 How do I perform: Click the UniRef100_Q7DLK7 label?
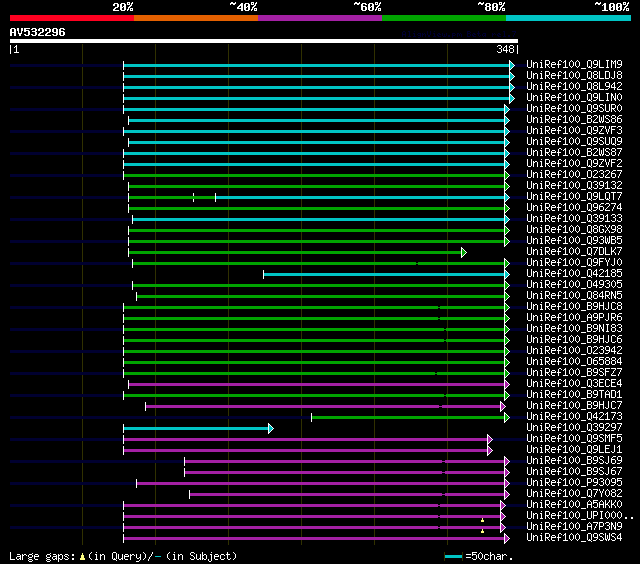point(574,252)
